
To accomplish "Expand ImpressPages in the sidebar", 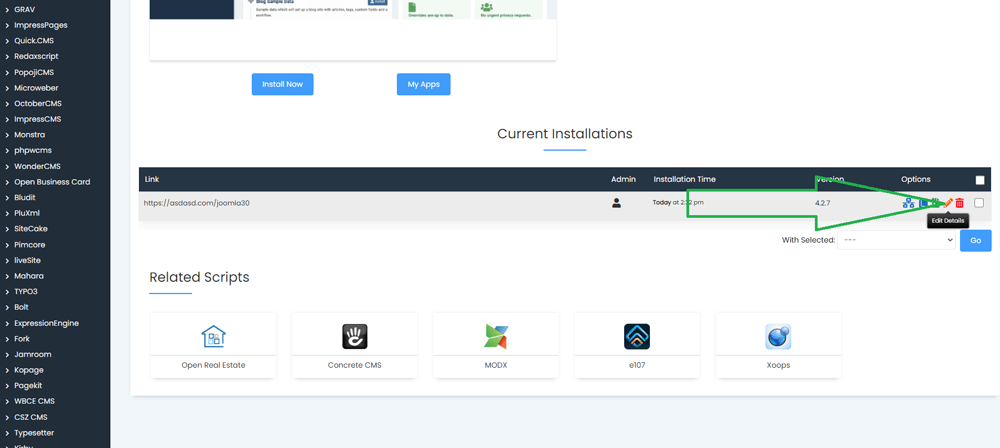I will click(x=41, y=26).
